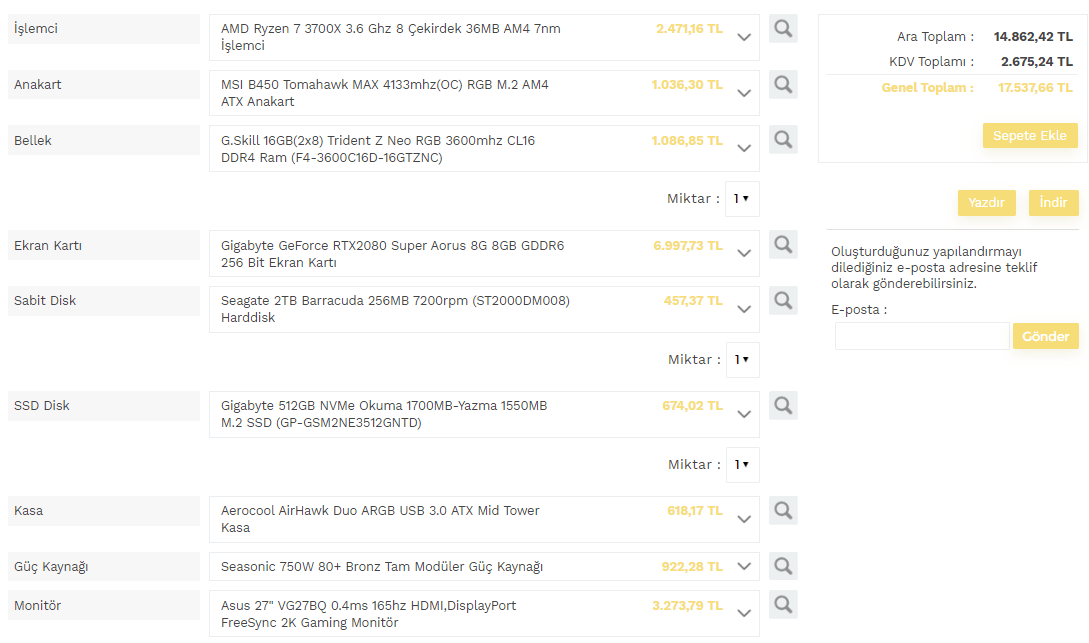The height and width of the screenshot is (643, 1089).
Task: Click the search icon for Güç Kaynağı row
Action: point(783,566)
